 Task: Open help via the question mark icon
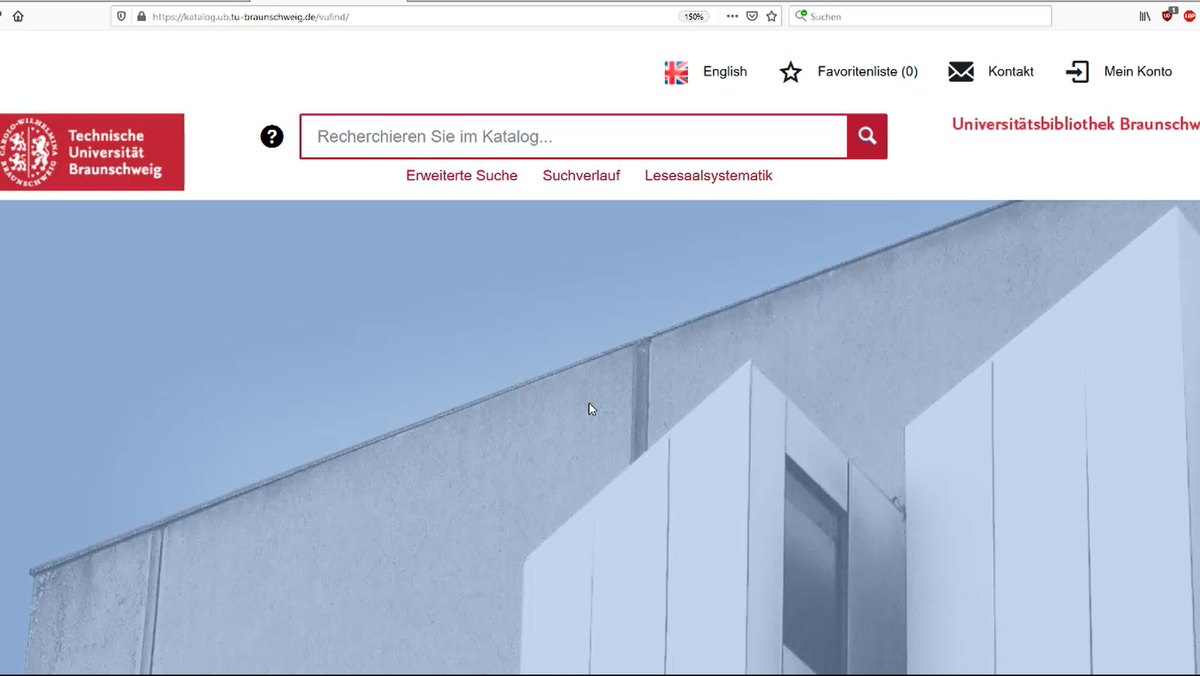[x=272, y=137]
